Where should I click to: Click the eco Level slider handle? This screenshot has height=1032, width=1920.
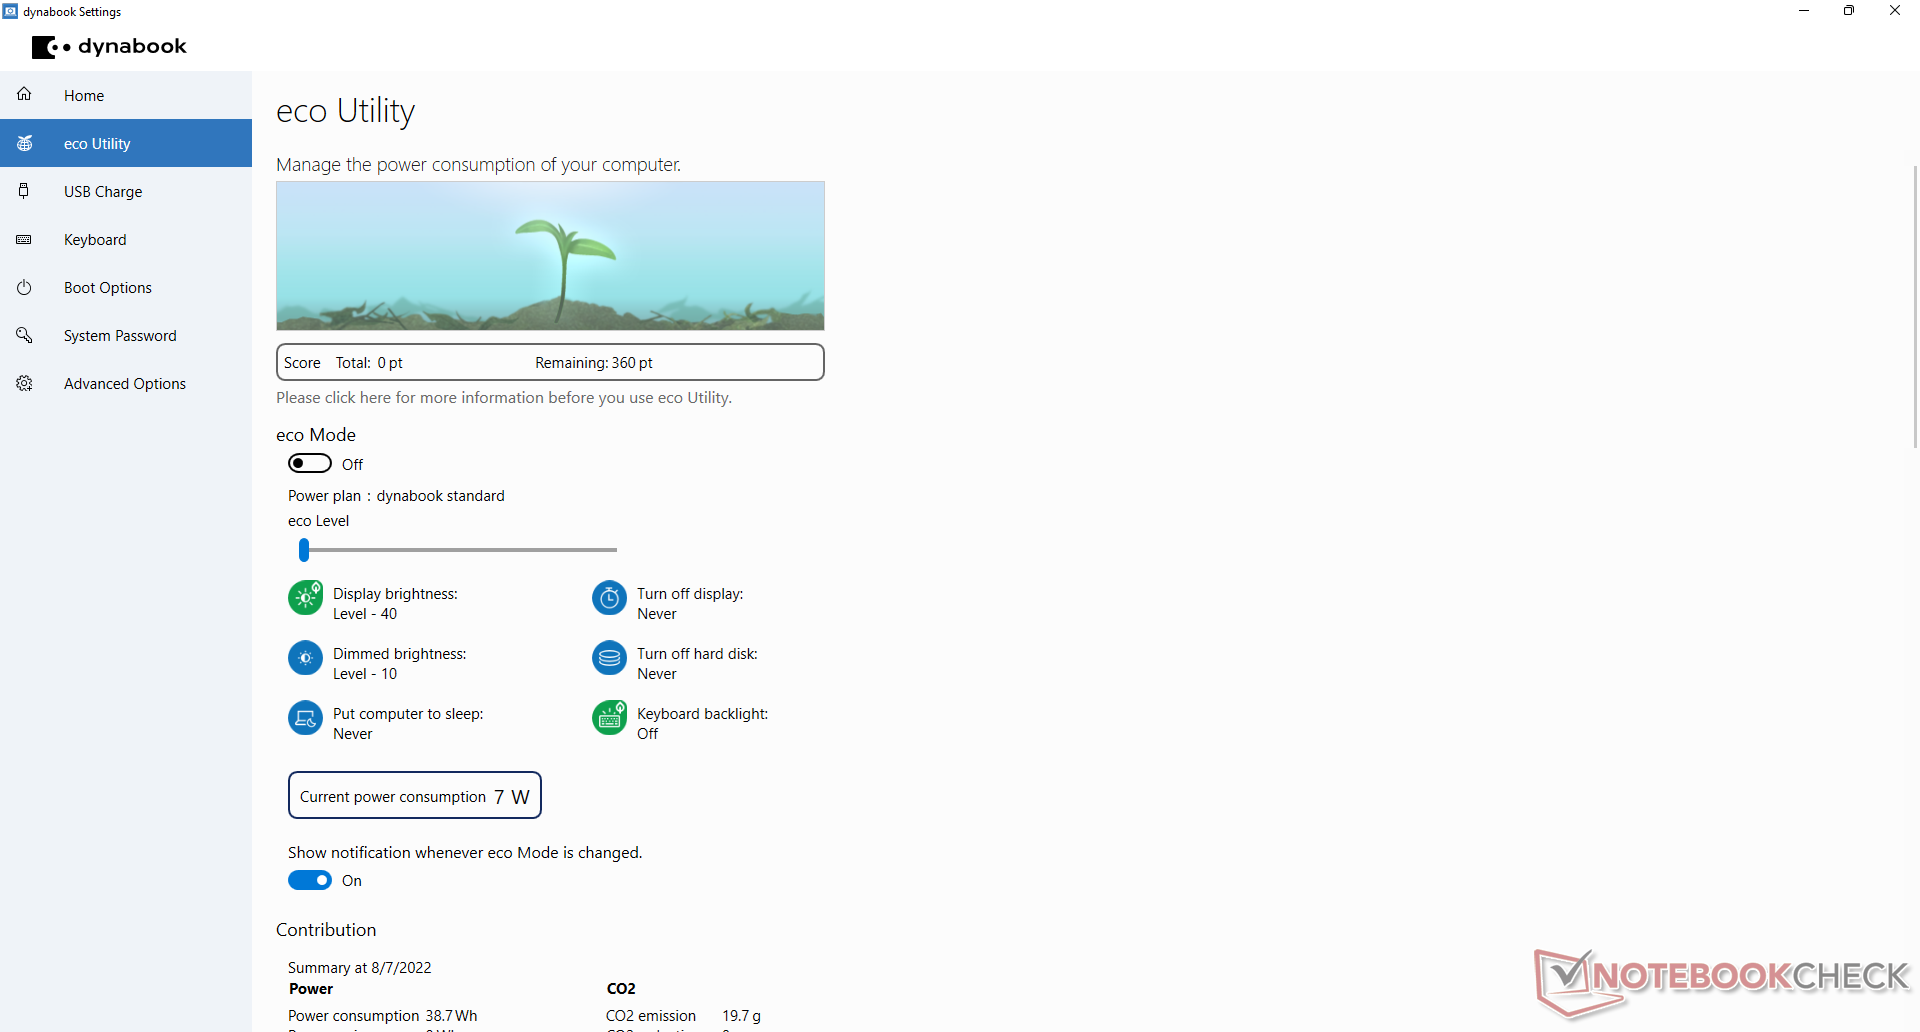click(x=304, y=550)
